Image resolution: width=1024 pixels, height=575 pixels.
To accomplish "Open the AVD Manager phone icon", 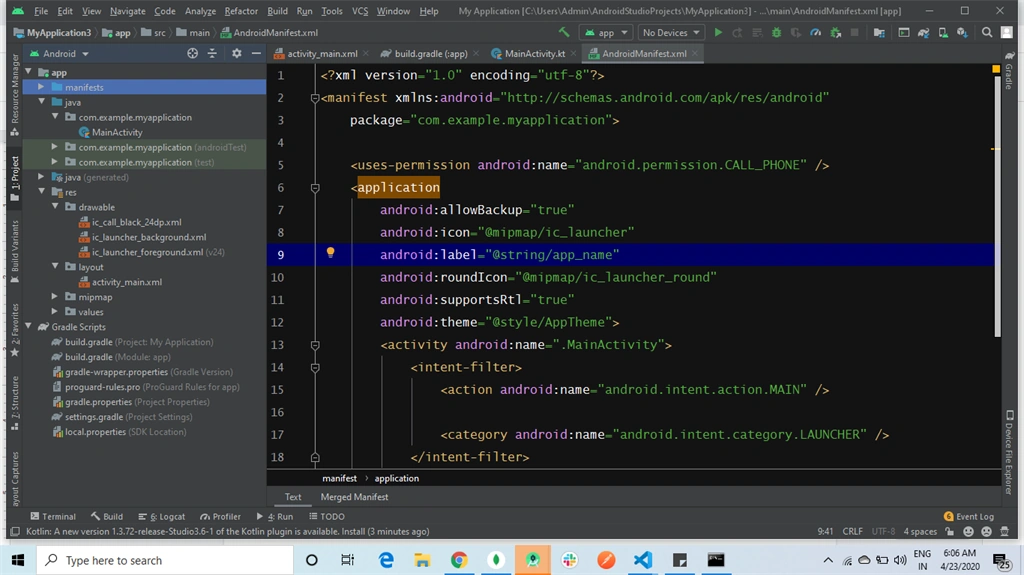I will tap(942, 32).
